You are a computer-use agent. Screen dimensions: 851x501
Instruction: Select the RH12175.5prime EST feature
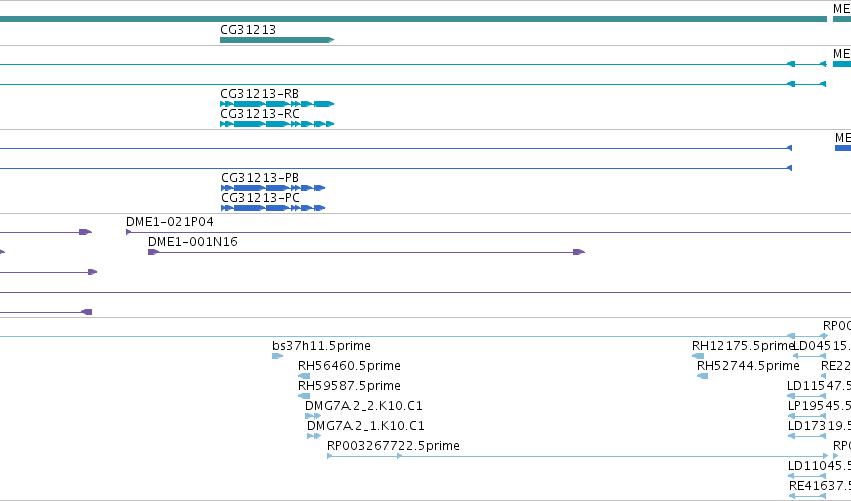click(x=698, y=356)
